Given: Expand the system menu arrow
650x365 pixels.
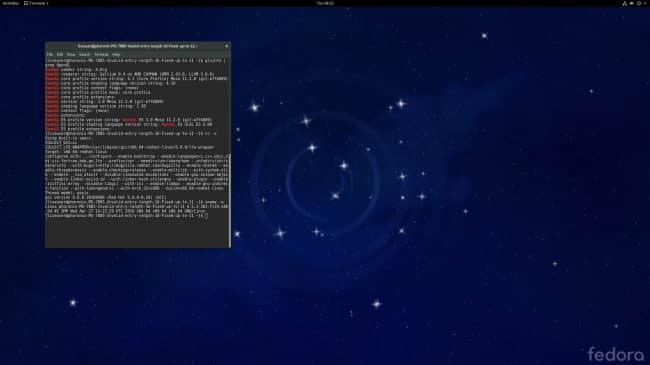Looking at the screenshot, I should 645,3.
